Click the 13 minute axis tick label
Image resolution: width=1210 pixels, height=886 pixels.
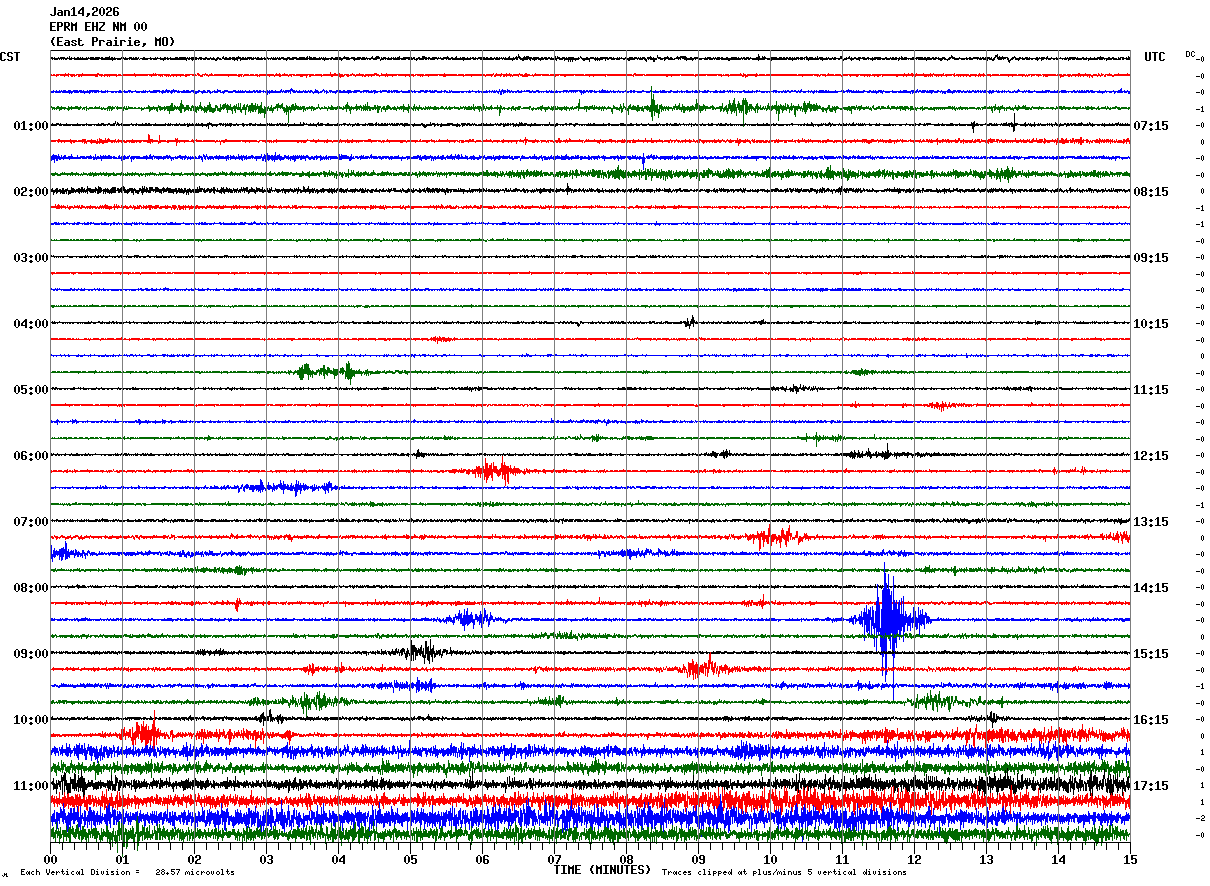986,859
